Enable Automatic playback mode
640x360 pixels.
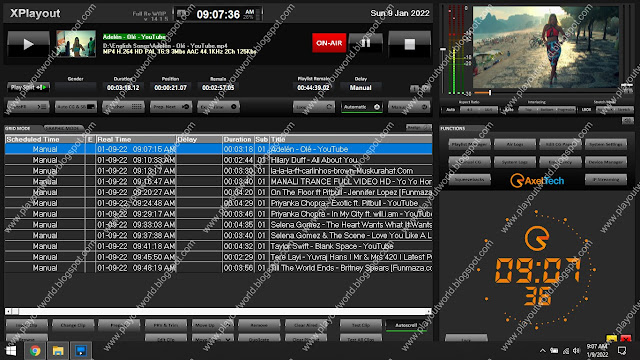362,107
